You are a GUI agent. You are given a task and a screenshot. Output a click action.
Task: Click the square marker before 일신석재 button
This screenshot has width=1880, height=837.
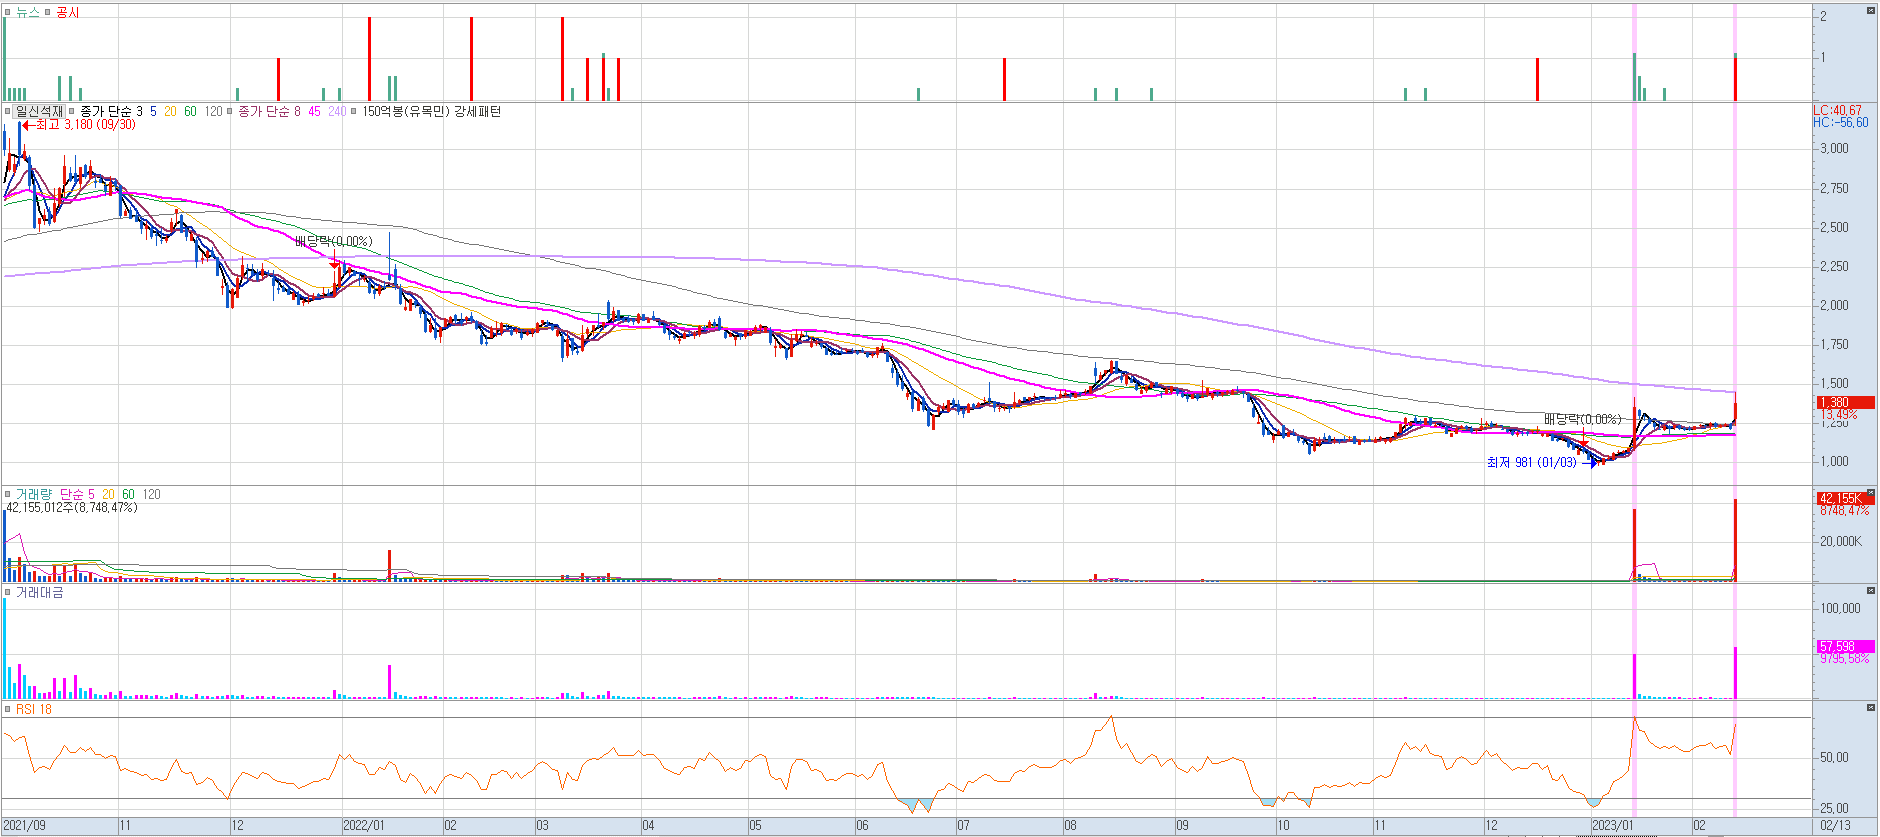(x=7, y=111)
